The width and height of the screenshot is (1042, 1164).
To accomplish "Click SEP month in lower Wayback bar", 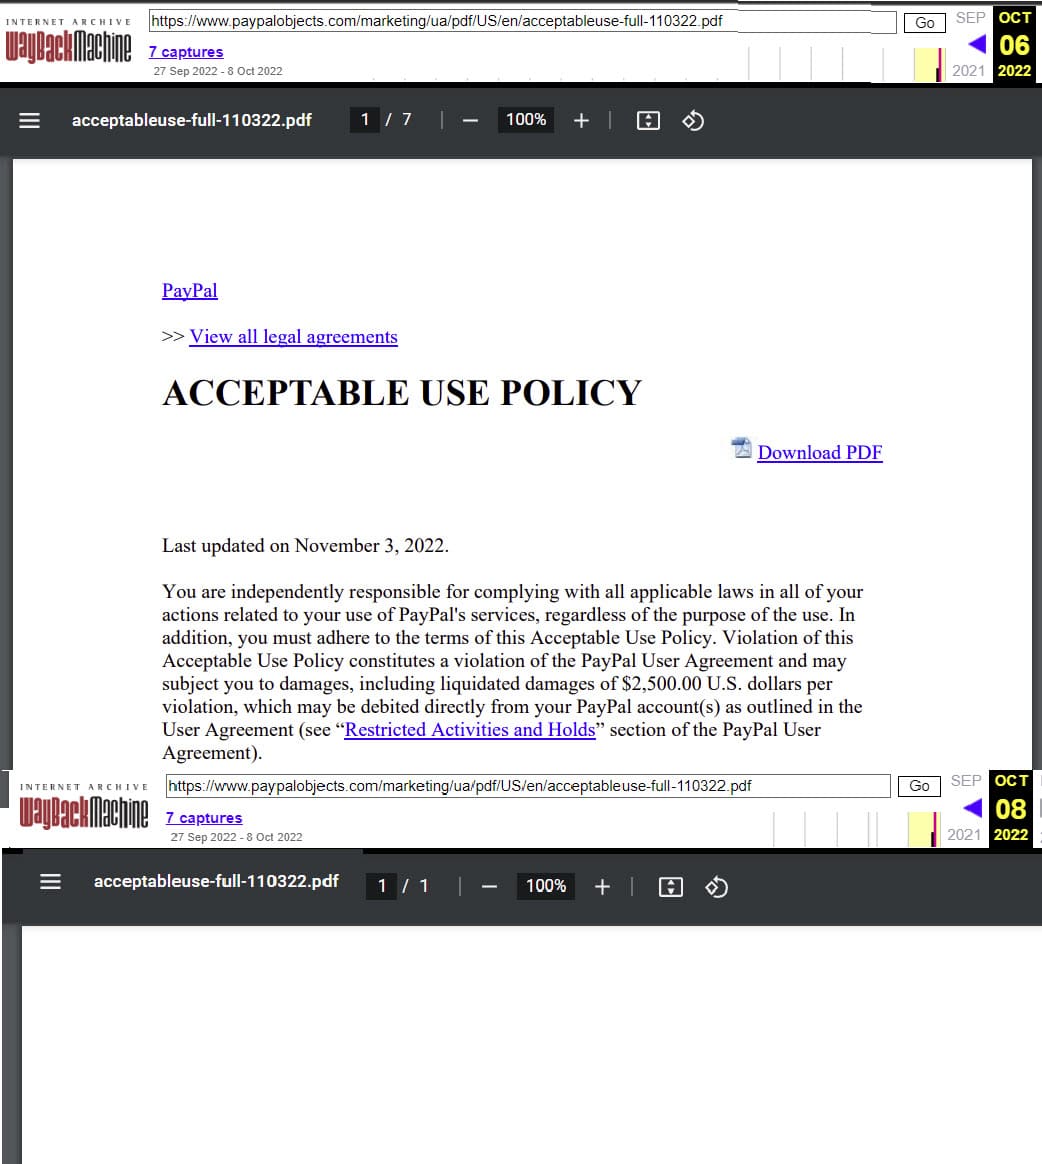I will (966, 781).
